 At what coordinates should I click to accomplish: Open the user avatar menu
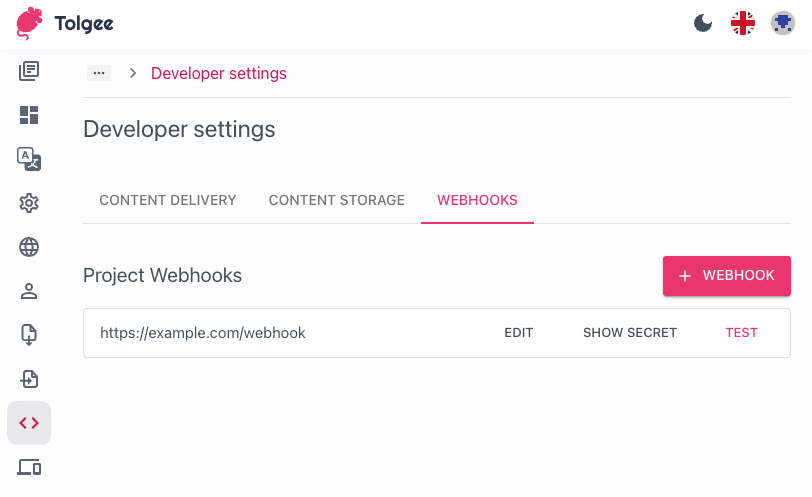tap(783, 23)
